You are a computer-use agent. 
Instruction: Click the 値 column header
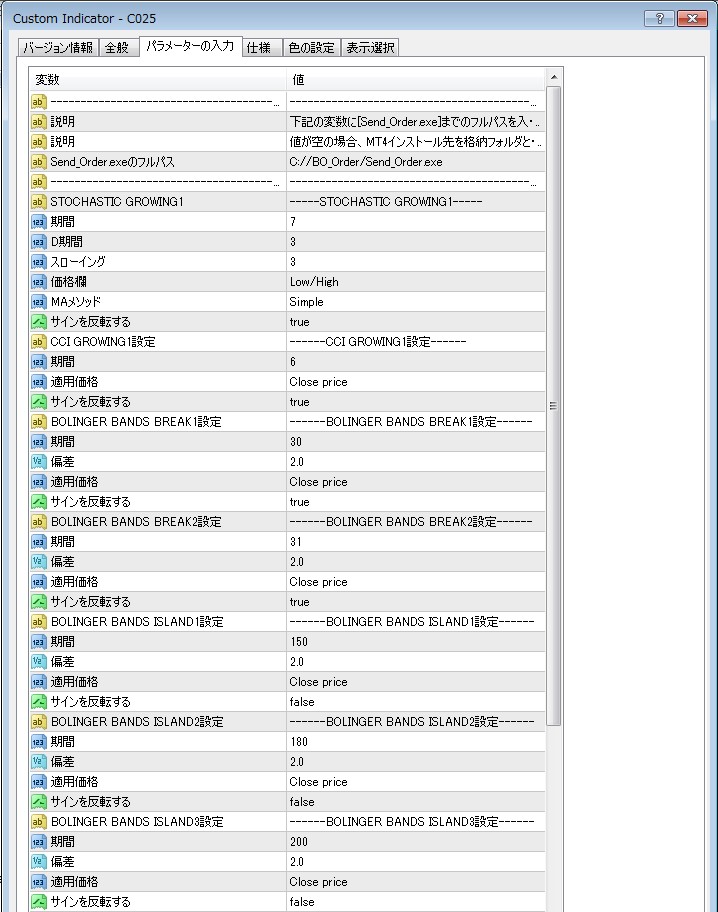pyautogui.click(x=416, y=80)
